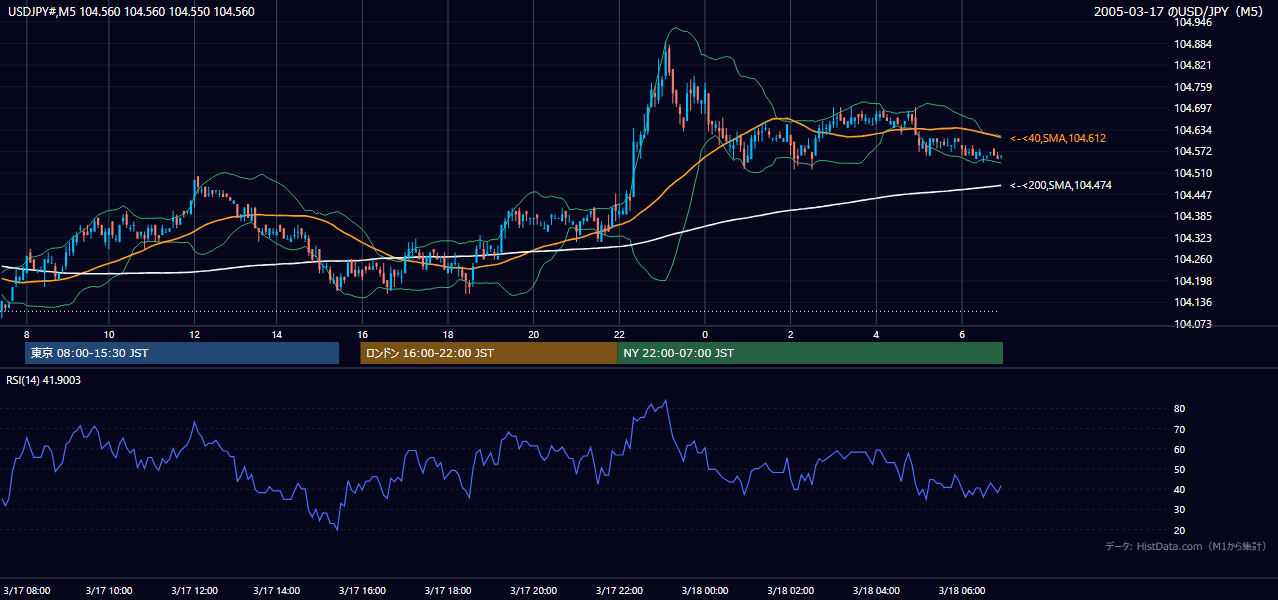Image resolution: width=1278 pixels, height=600 pixels.
Task: Click price axis label 104.821
Action: (1192, 65)
